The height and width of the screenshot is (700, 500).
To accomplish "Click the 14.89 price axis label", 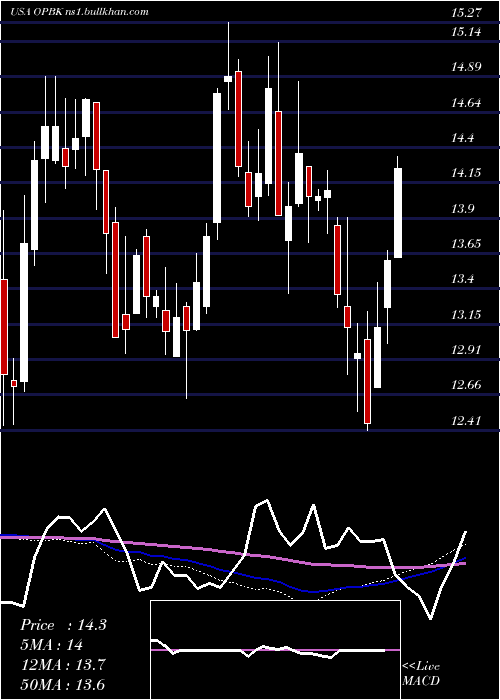I will [466, 67].
